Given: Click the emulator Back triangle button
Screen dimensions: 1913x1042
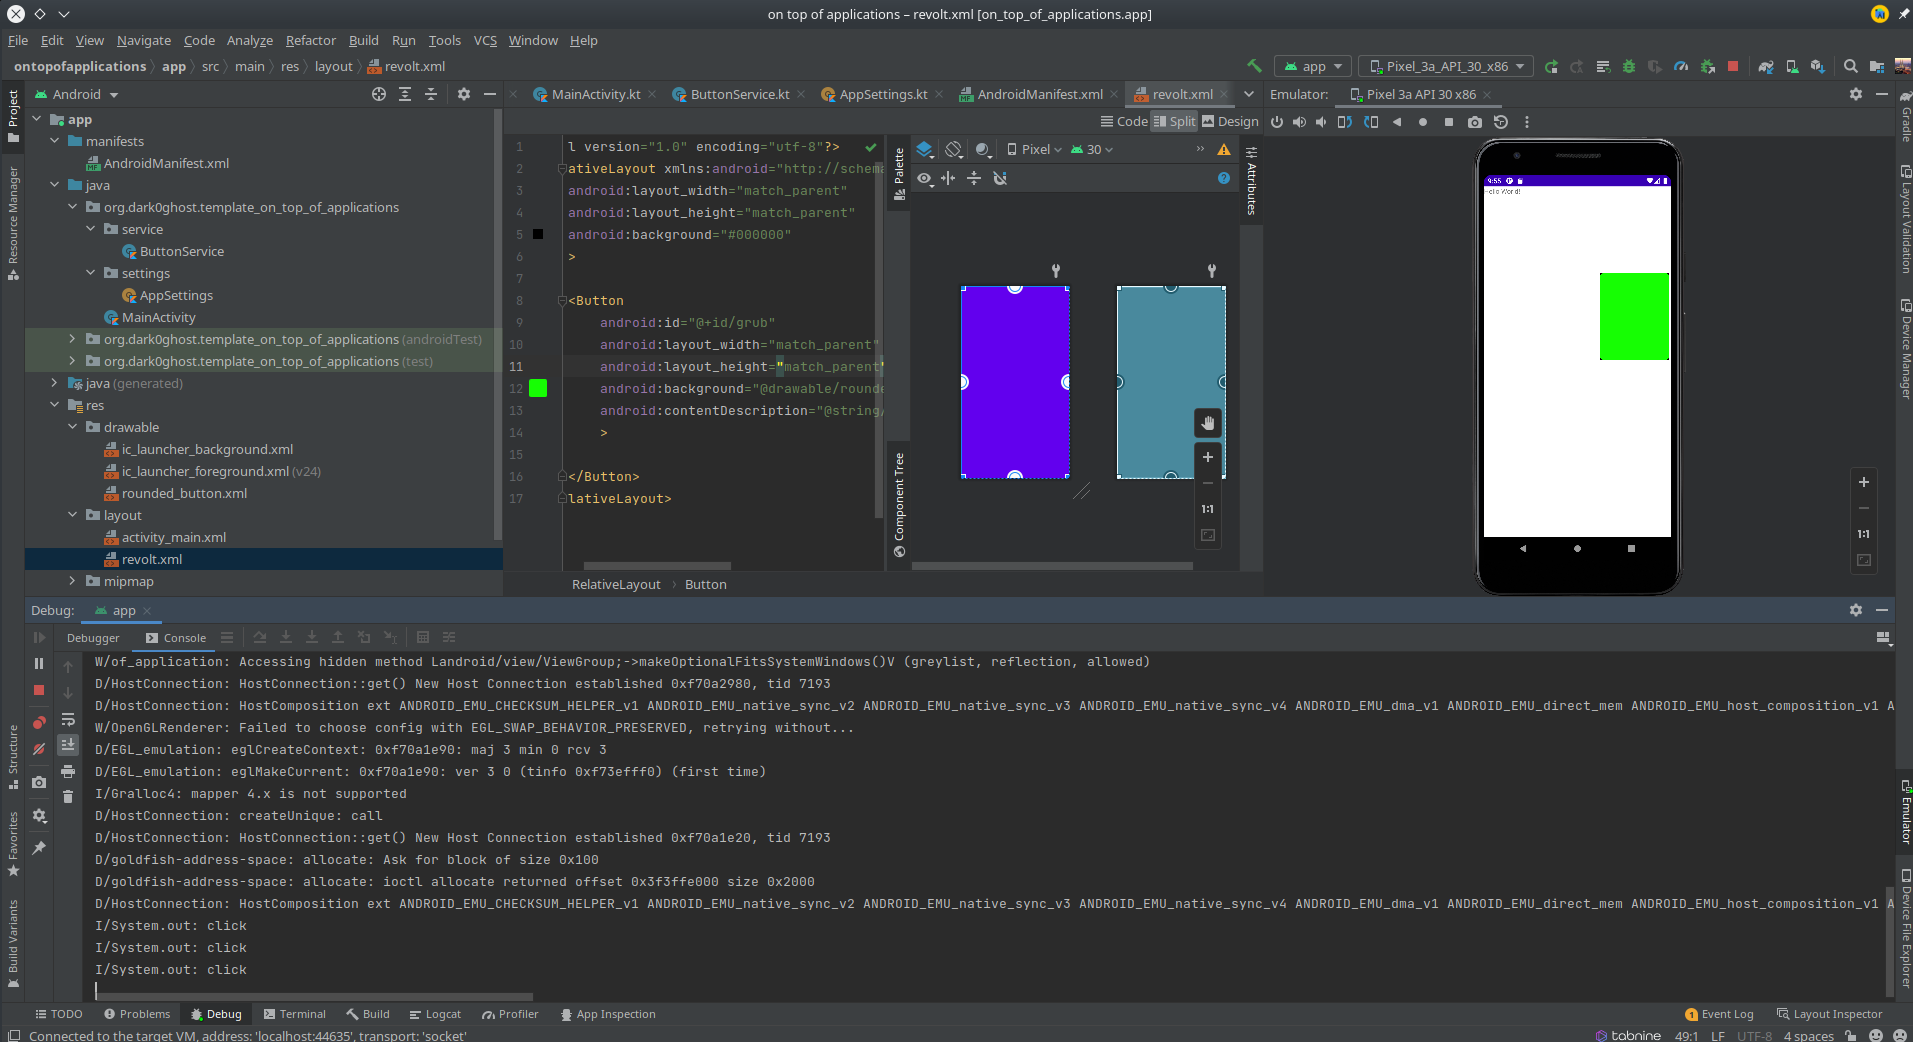Looking at the screenshot, I should click(1397, 122).
